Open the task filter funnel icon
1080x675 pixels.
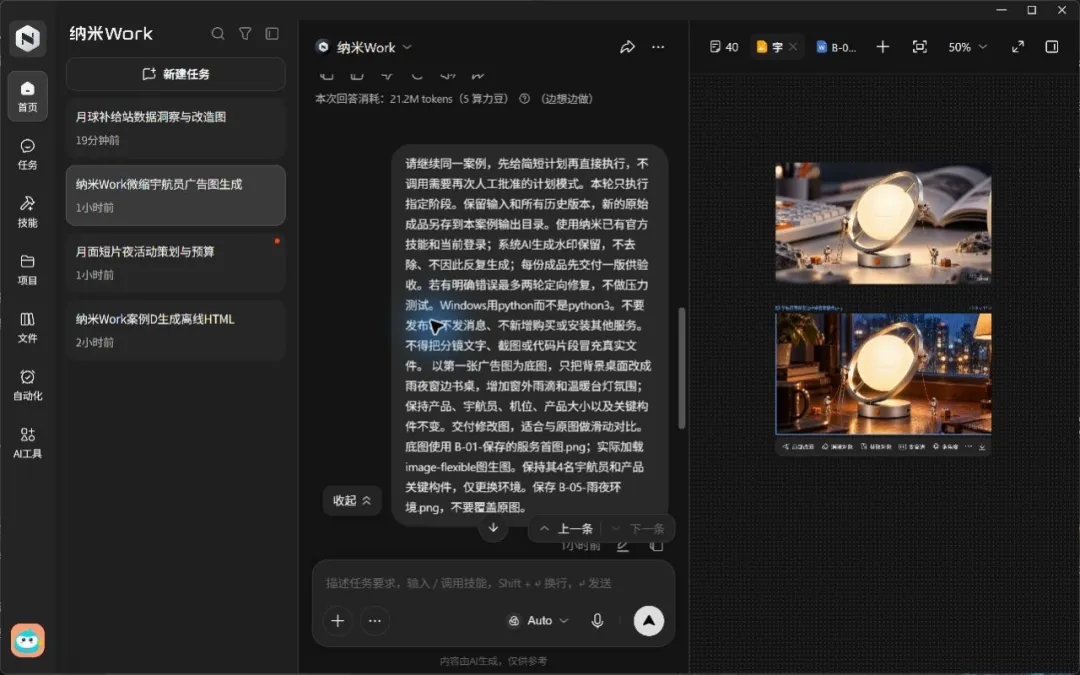pos(245,34)
